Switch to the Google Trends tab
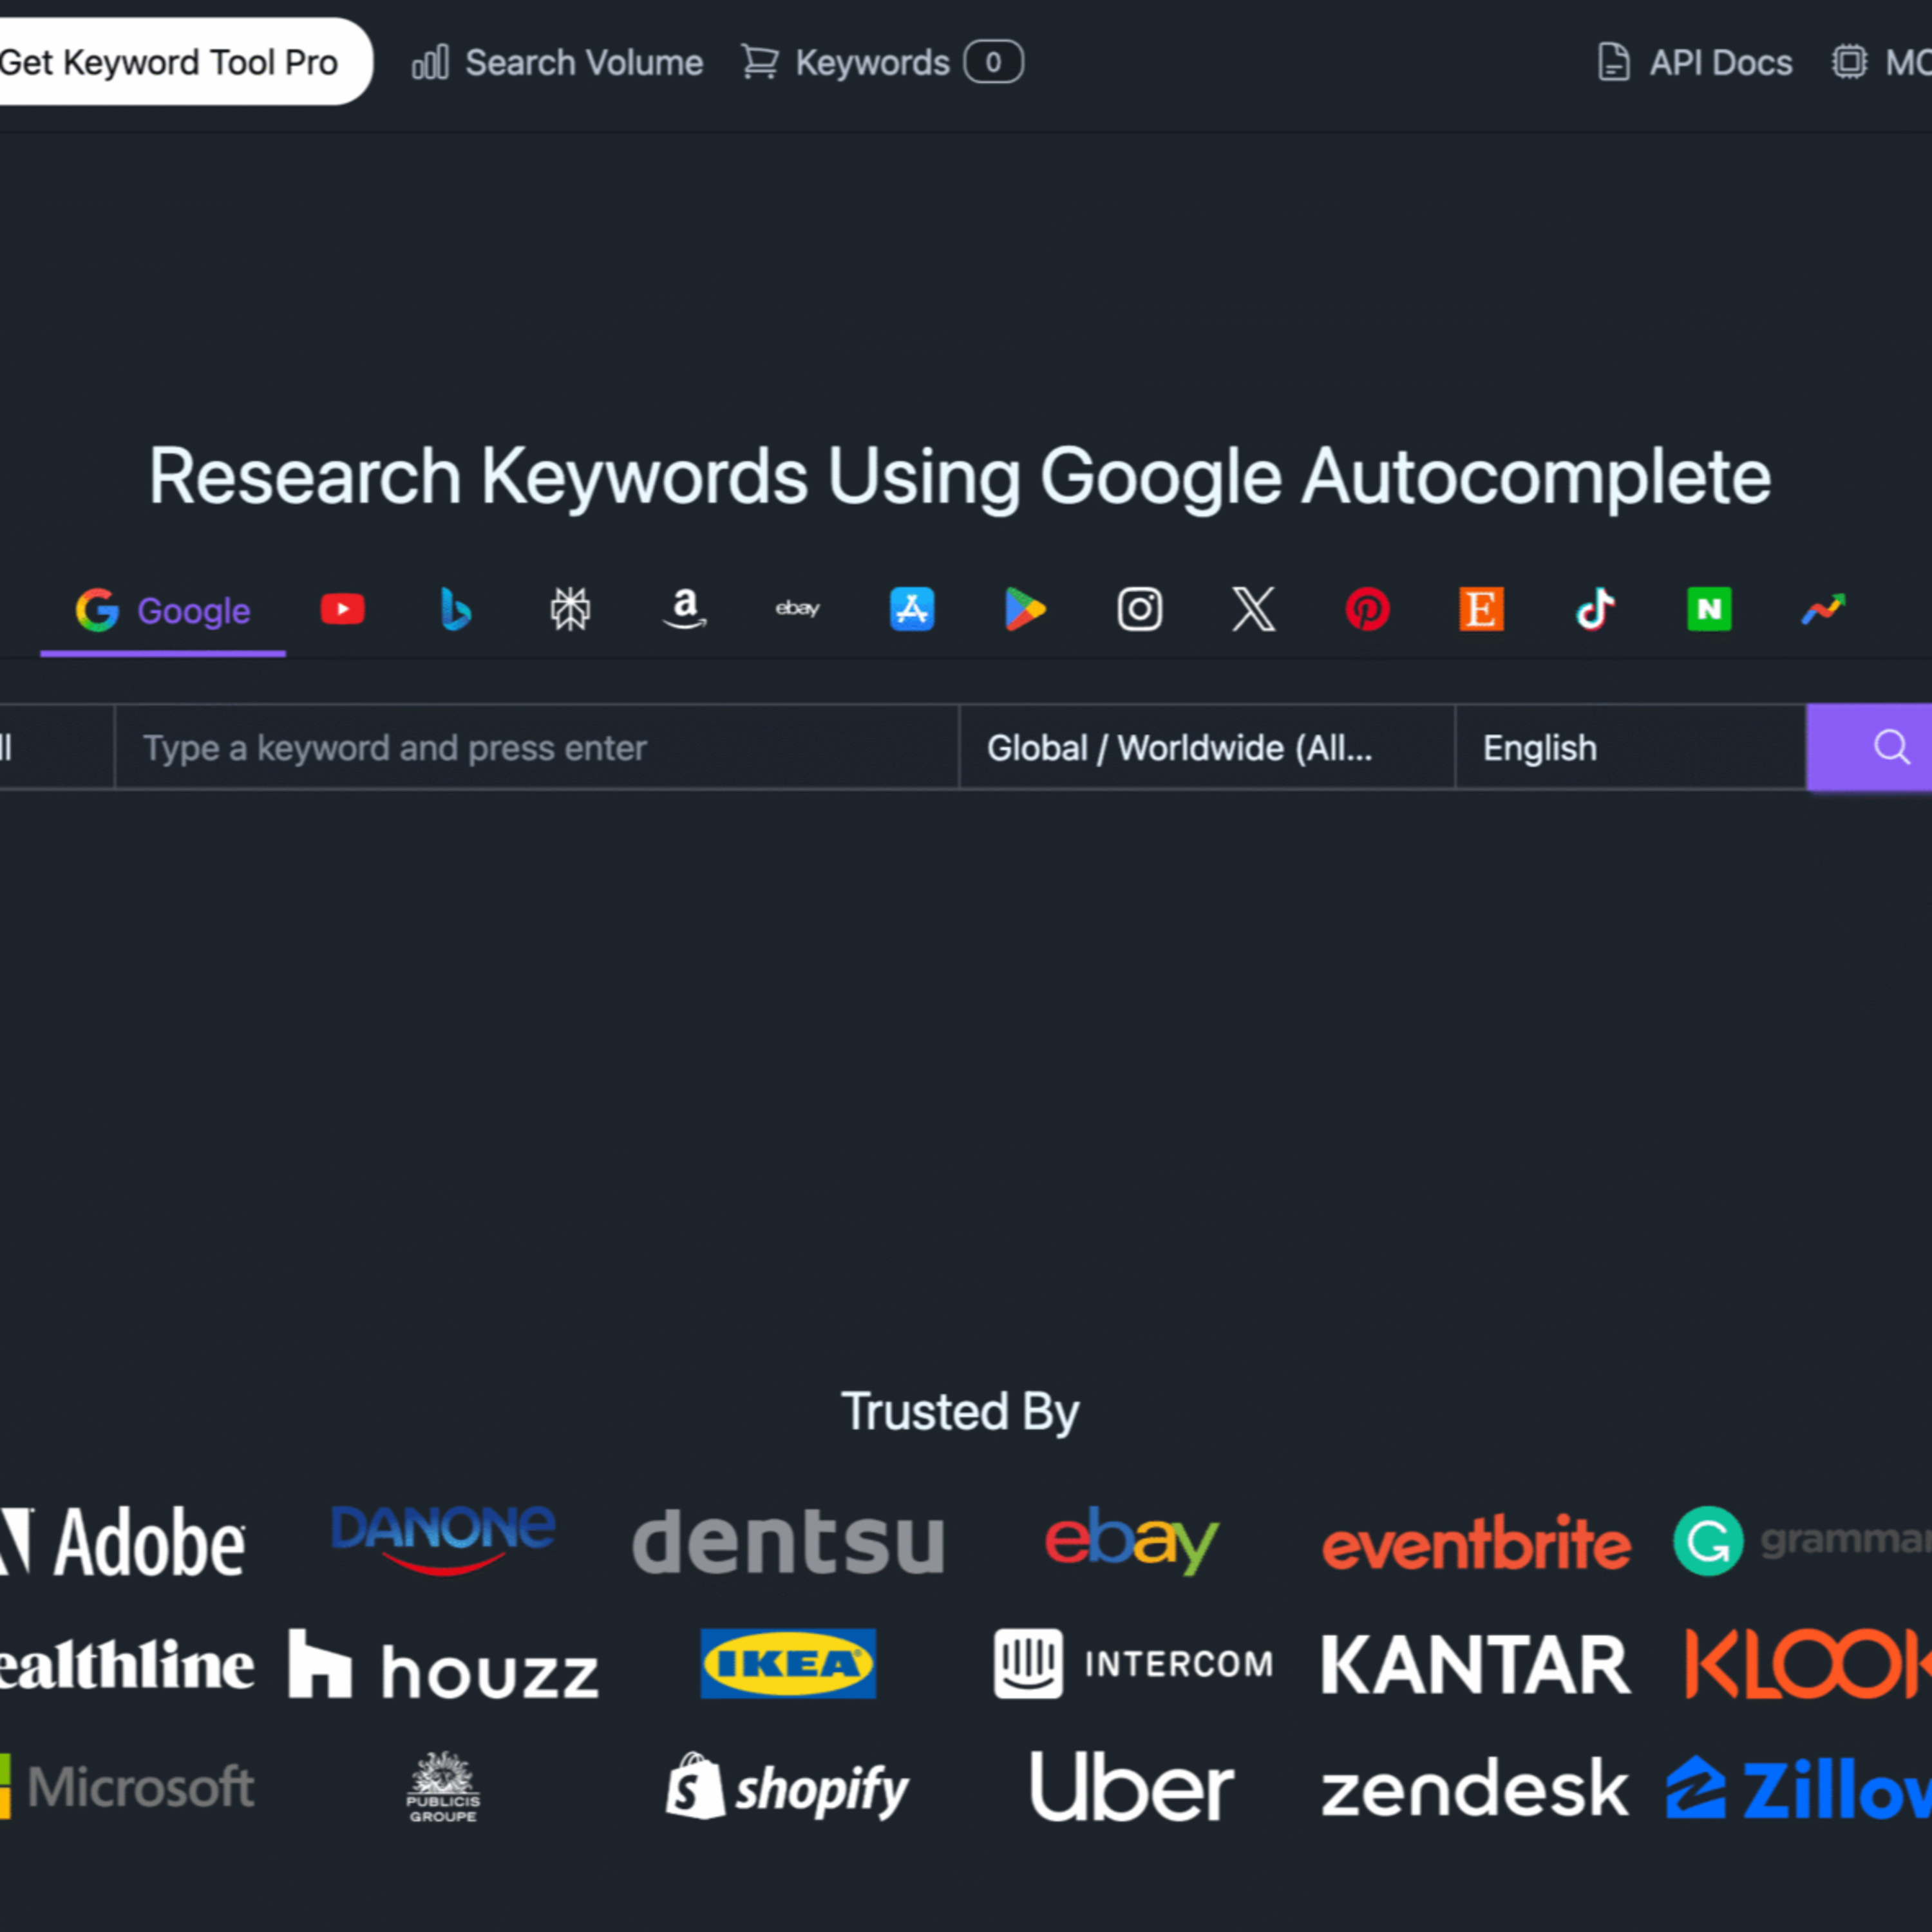Viewport: 1932px width, 1932px height. 1823,609
